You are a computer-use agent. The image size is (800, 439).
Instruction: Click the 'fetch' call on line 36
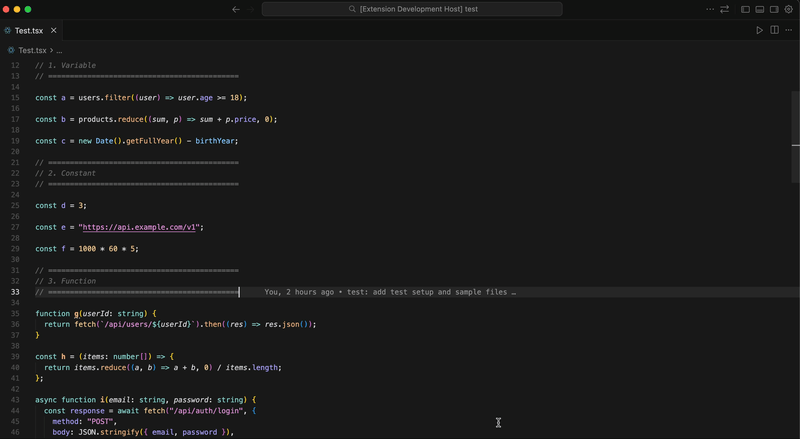pyautogui.click(x=85, y=324)
